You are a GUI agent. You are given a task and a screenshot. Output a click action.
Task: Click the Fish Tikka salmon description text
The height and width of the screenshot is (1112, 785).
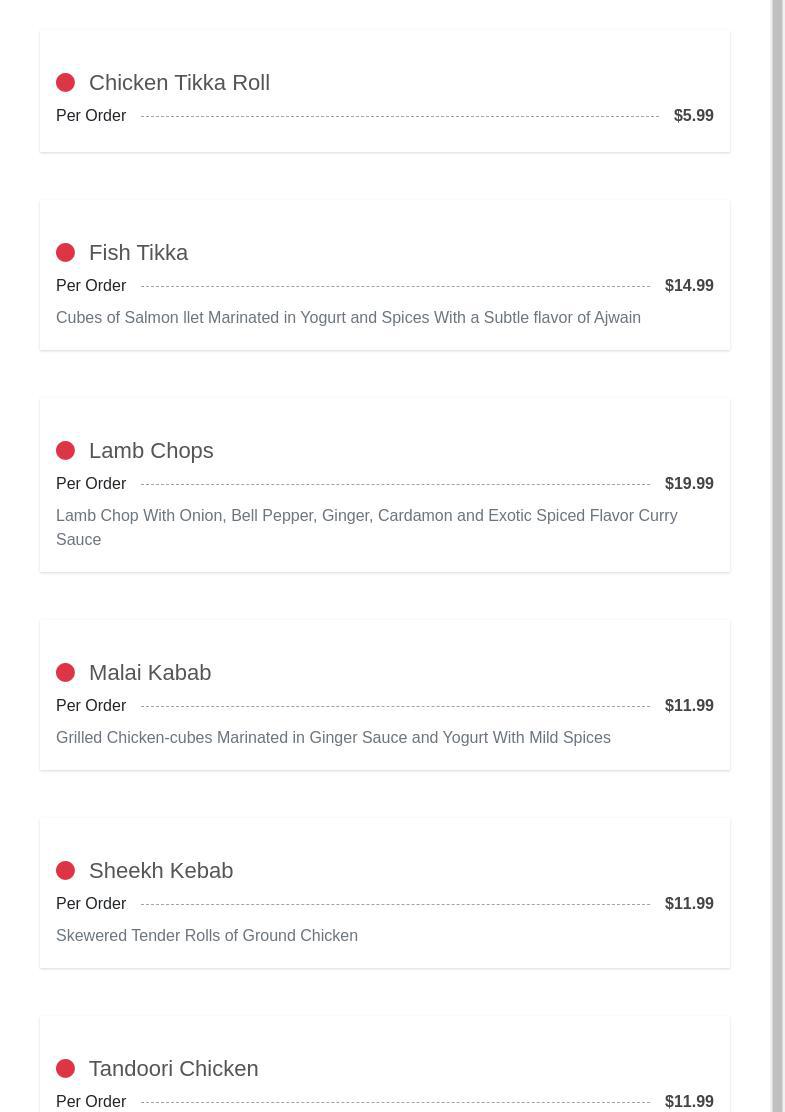tap(348, 318)
